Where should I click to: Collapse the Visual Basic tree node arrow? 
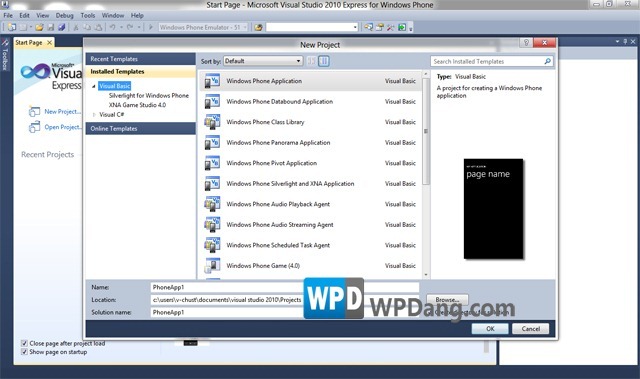(x=94, y=86)
